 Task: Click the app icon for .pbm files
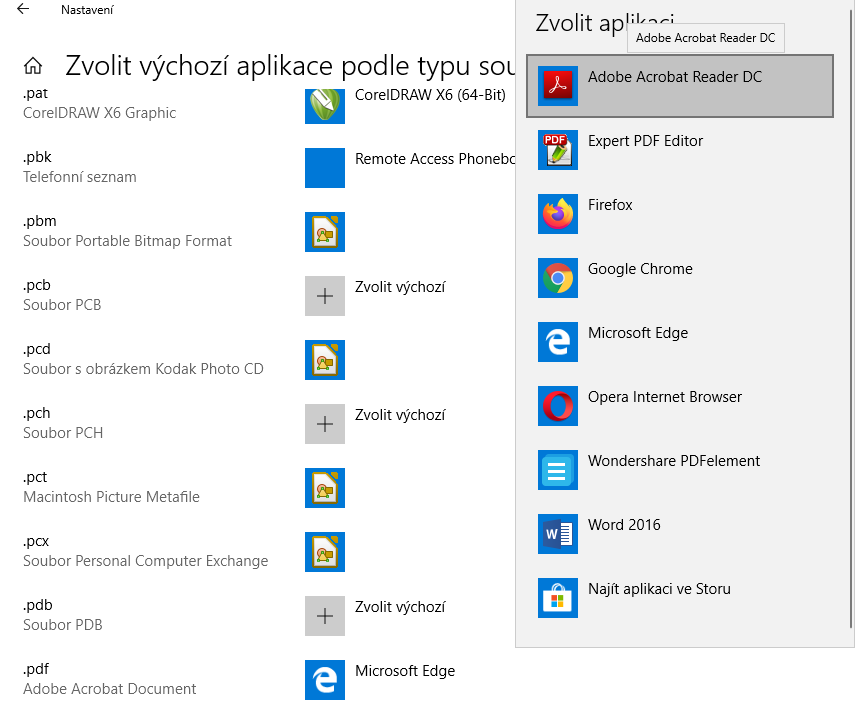coord(325,232)
